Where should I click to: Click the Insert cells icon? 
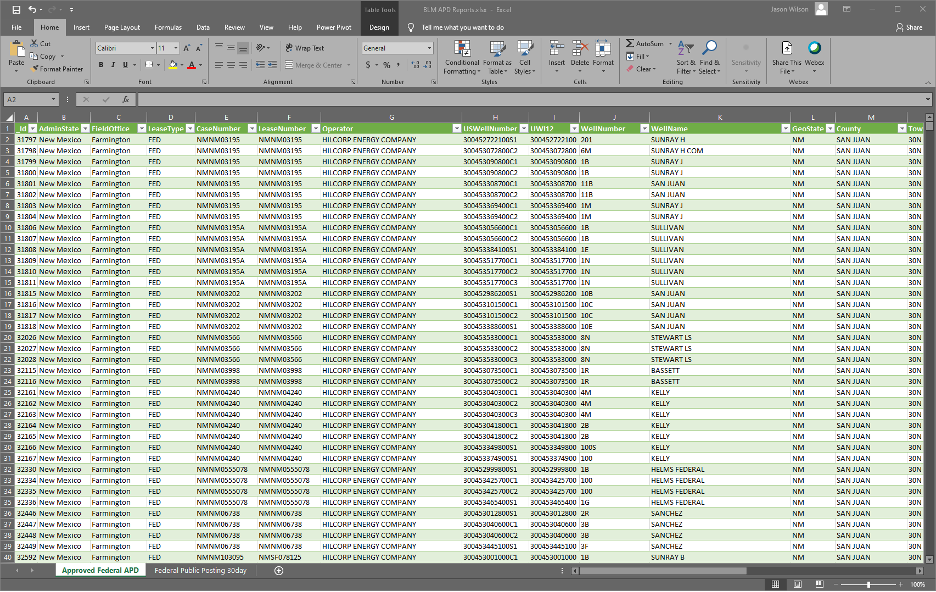(x=556, y=48)
